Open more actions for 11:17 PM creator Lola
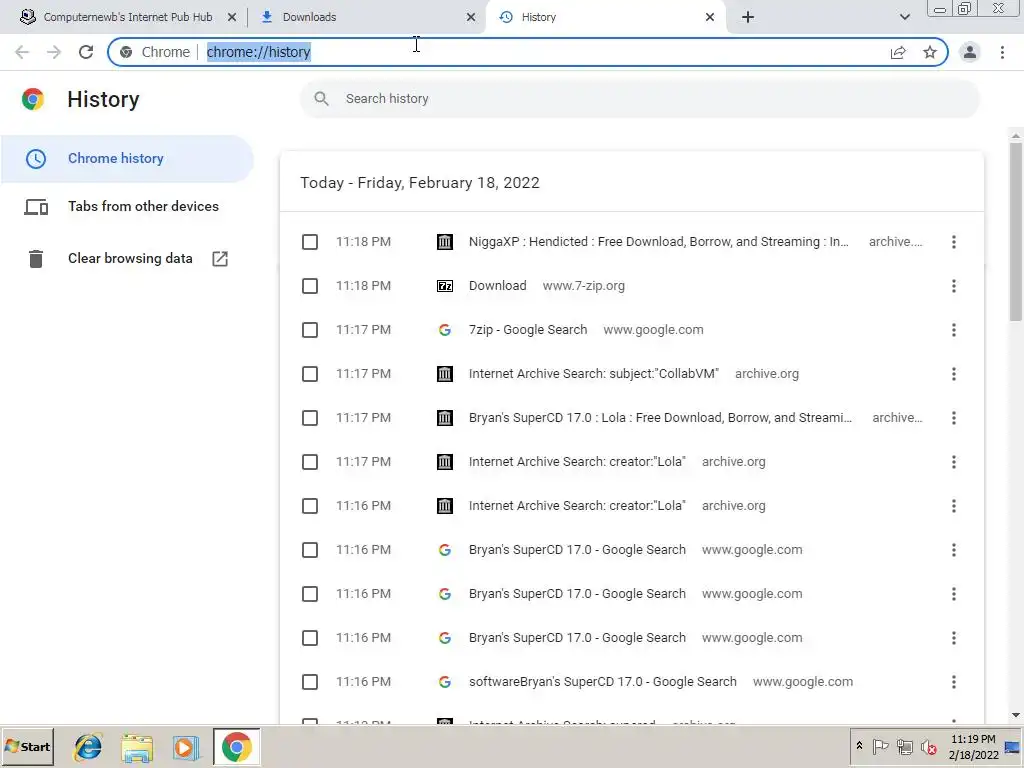 pos(953,462)
